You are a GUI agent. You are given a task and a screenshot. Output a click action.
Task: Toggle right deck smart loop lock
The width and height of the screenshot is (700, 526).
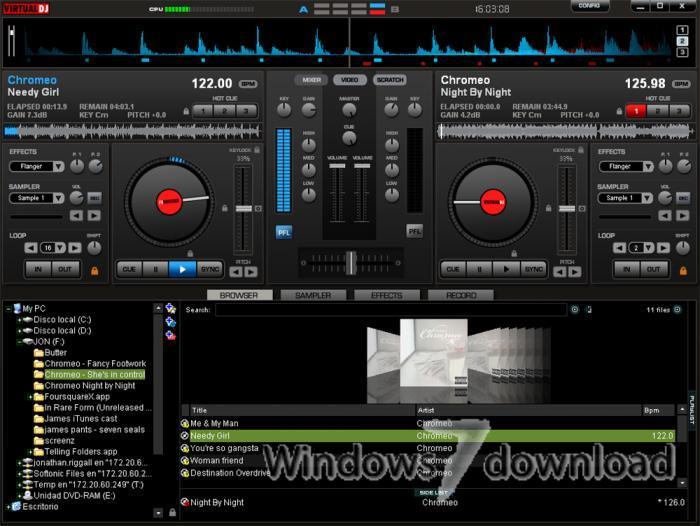click(683, 271)
